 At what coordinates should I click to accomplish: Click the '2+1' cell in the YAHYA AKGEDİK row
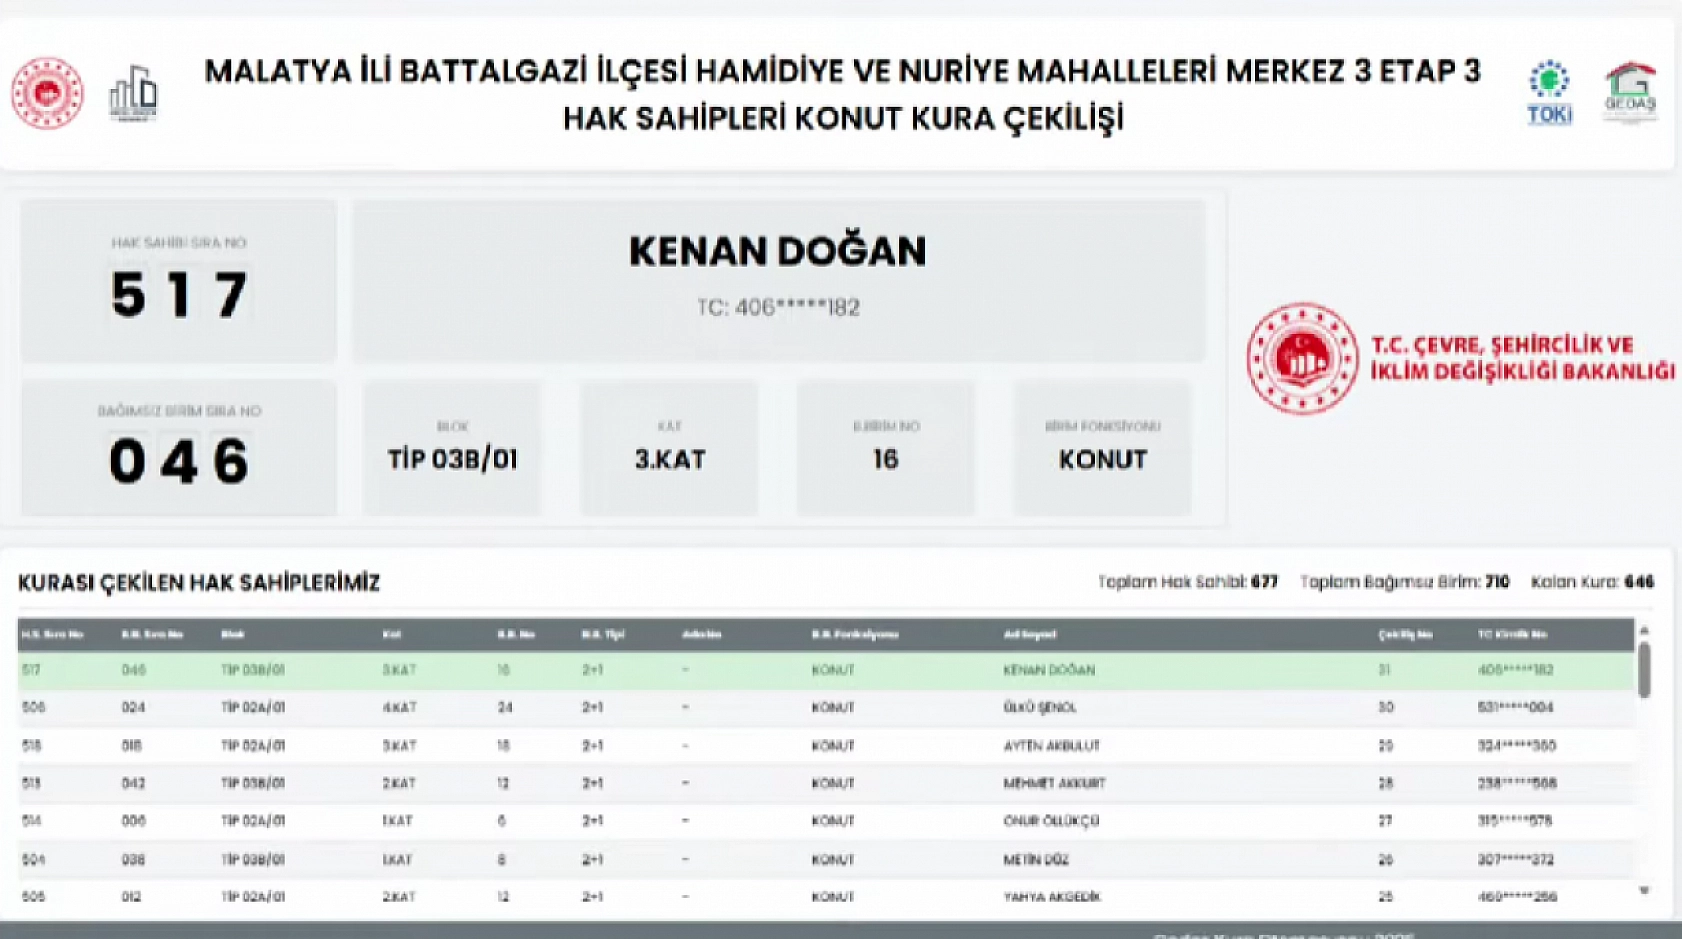[x=592, y=897]
